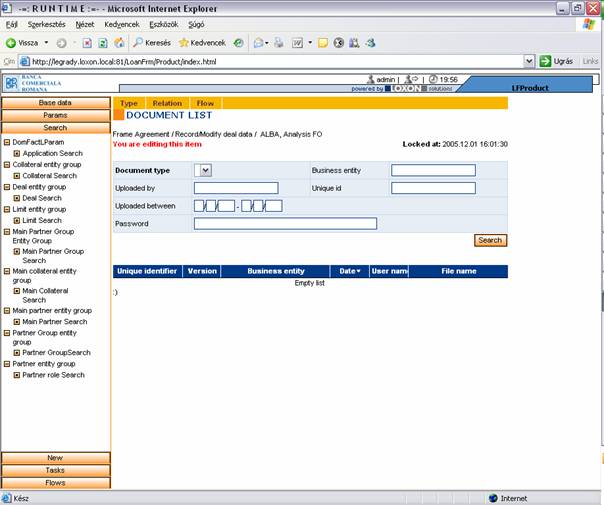Click the orange Search button in form
Viewport: 604px width, 505px height.
(490, 240)
